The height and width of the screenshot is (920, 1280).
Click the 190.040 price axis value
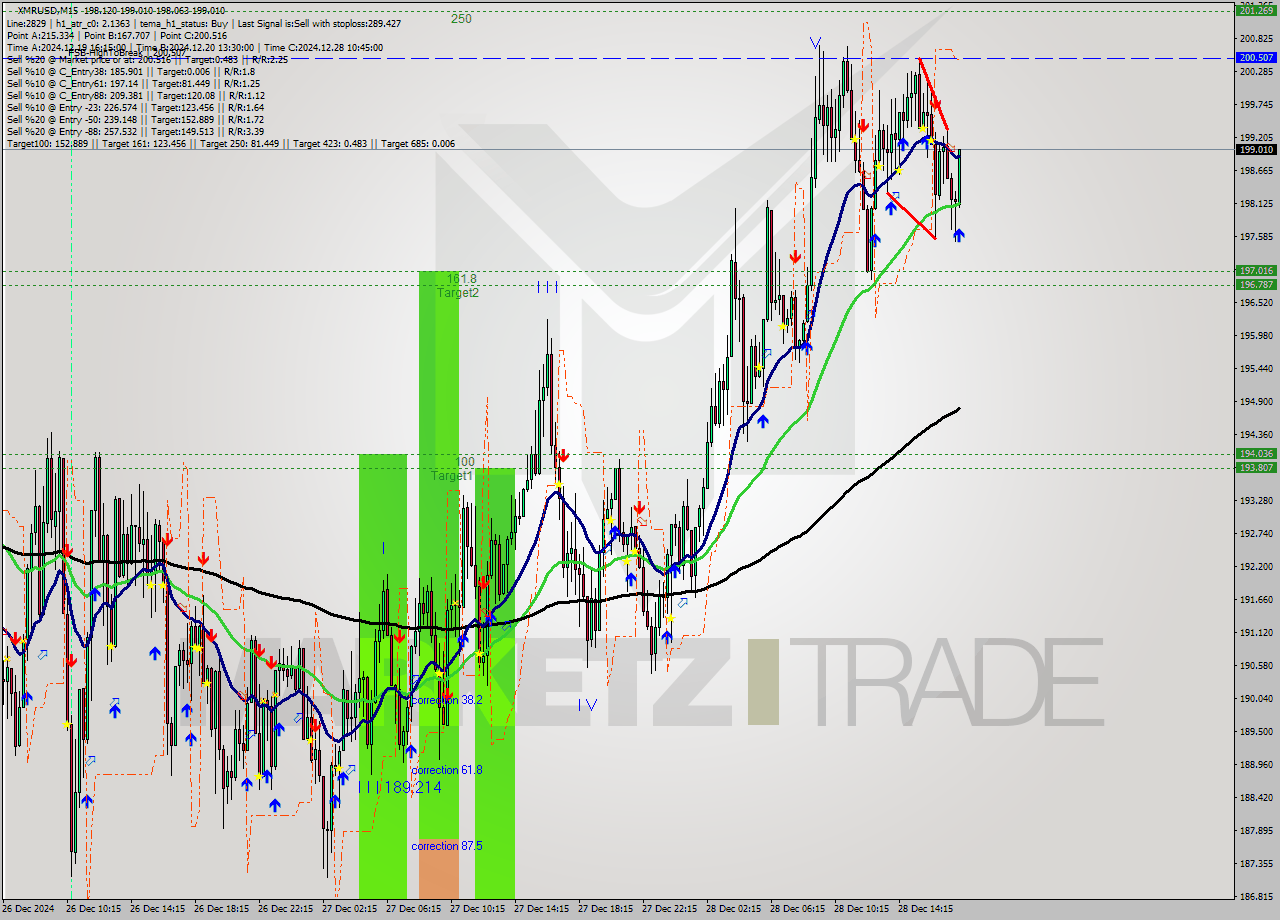(1256, 698)
